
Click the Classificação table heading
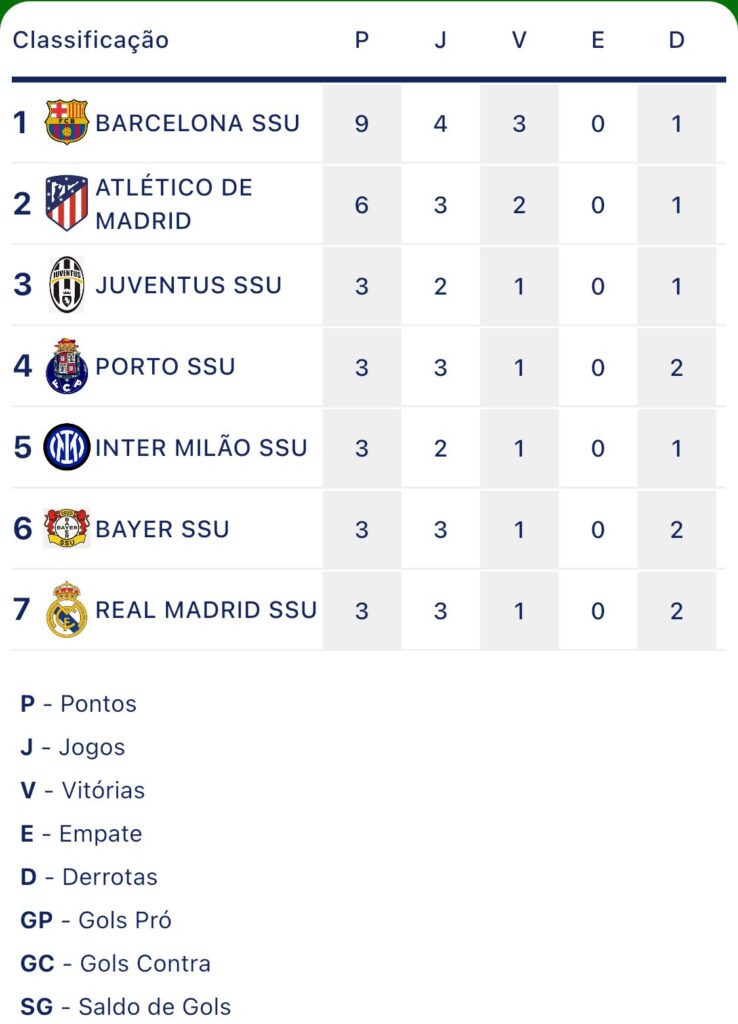[x=91, y=40]
